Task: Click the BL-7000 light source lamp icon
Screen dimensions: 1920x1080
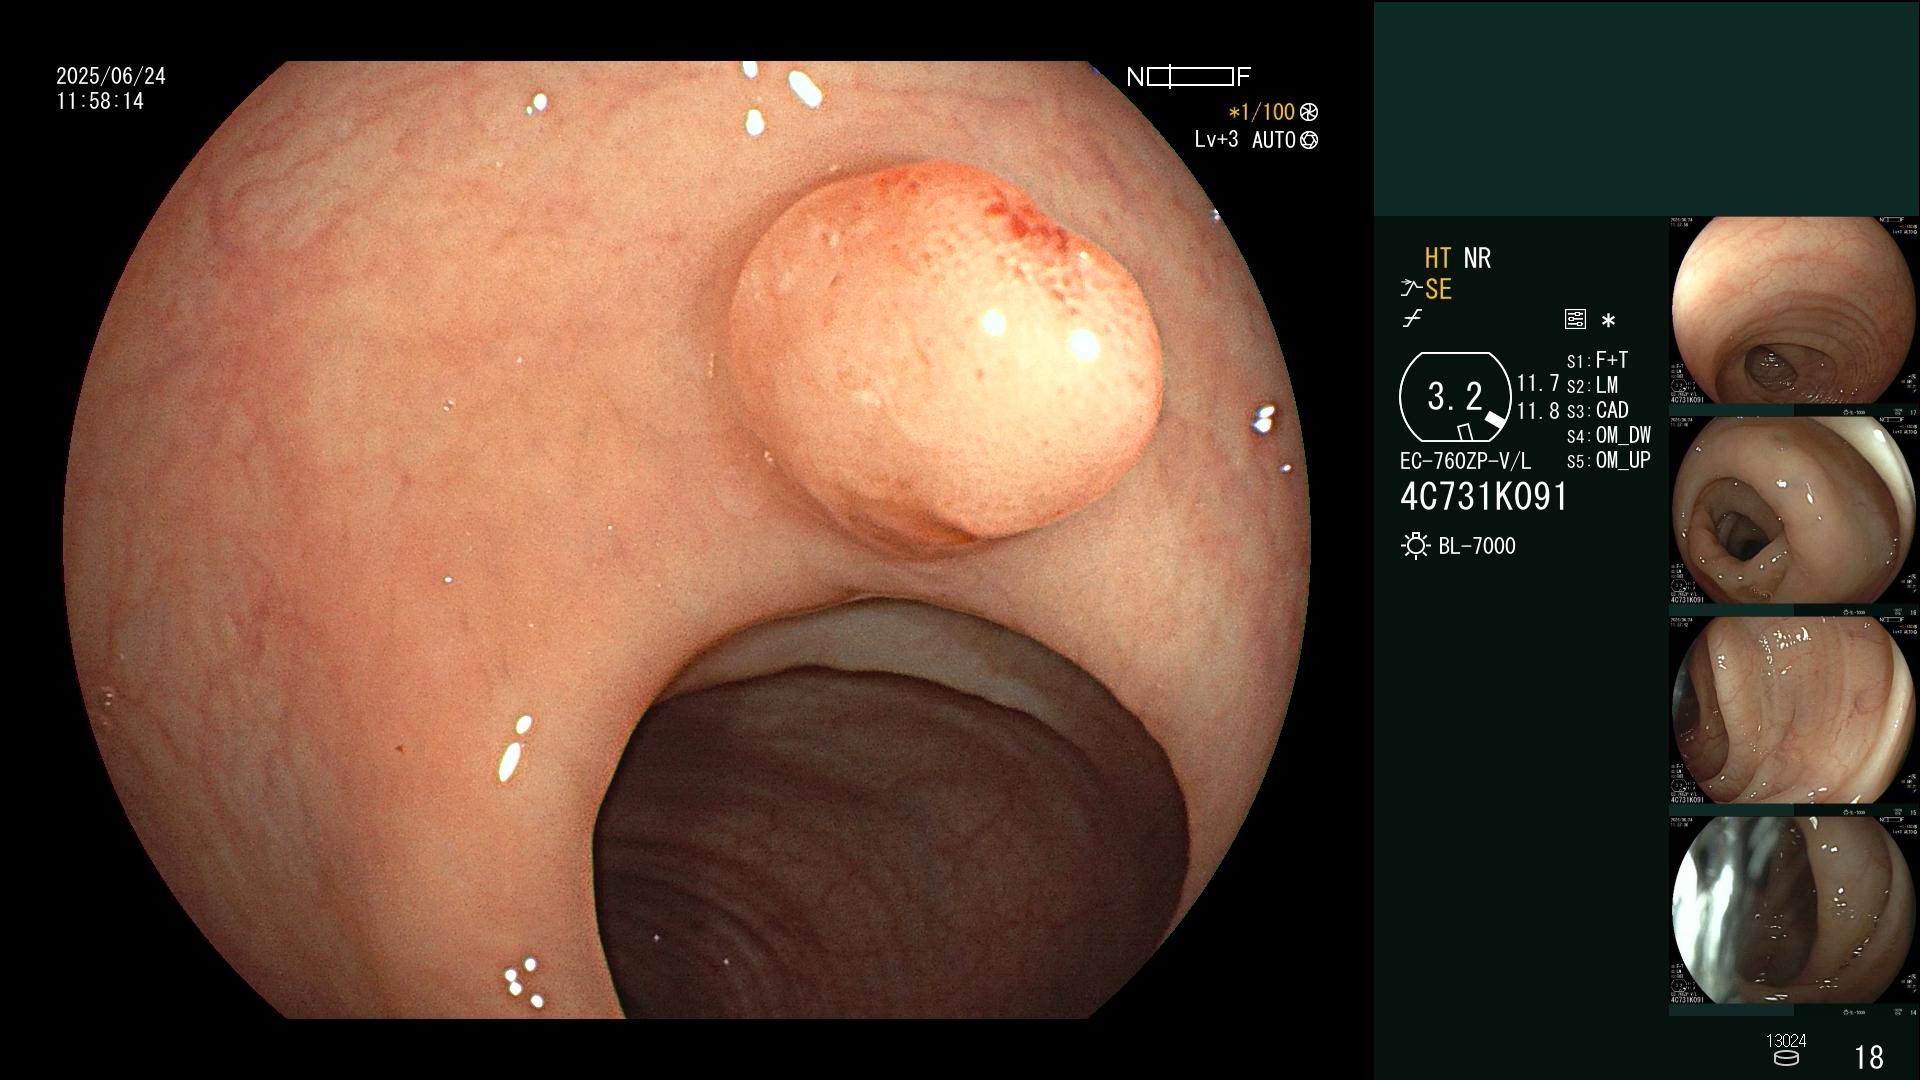Action: click(1415, 546)
